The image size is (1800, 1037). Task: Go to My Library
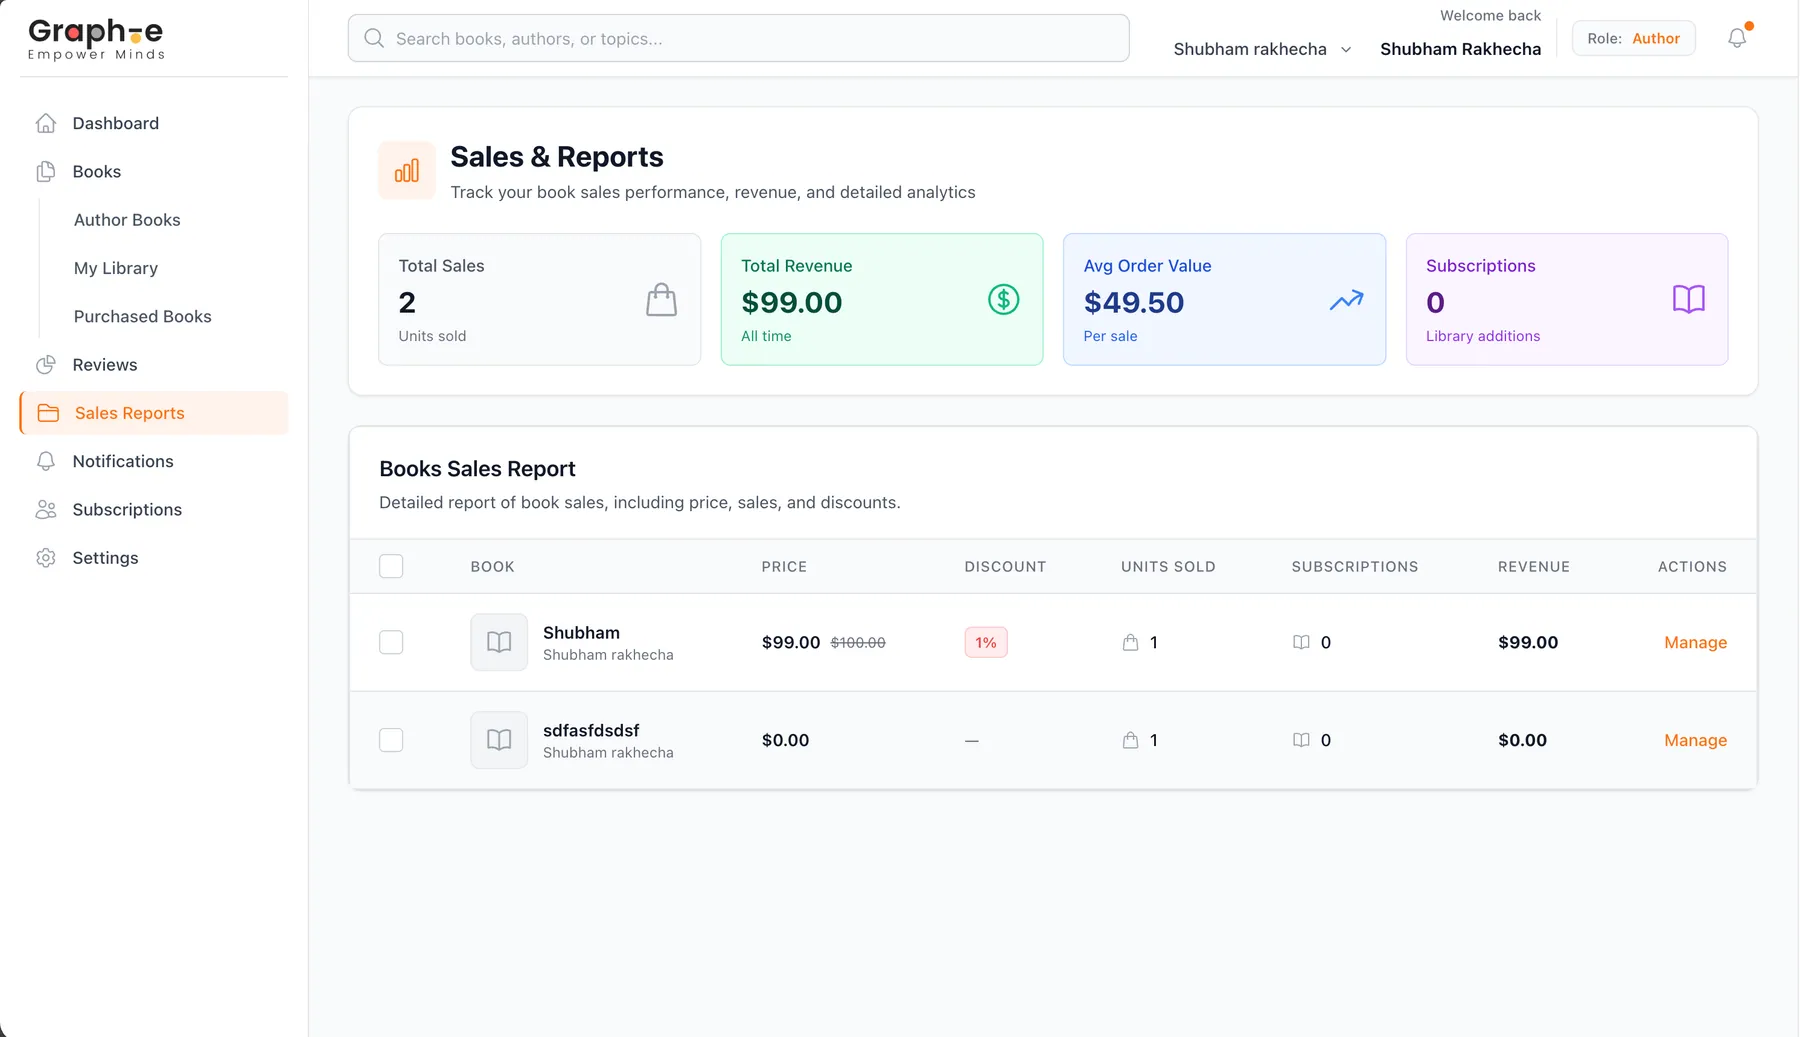pos(116,268)
